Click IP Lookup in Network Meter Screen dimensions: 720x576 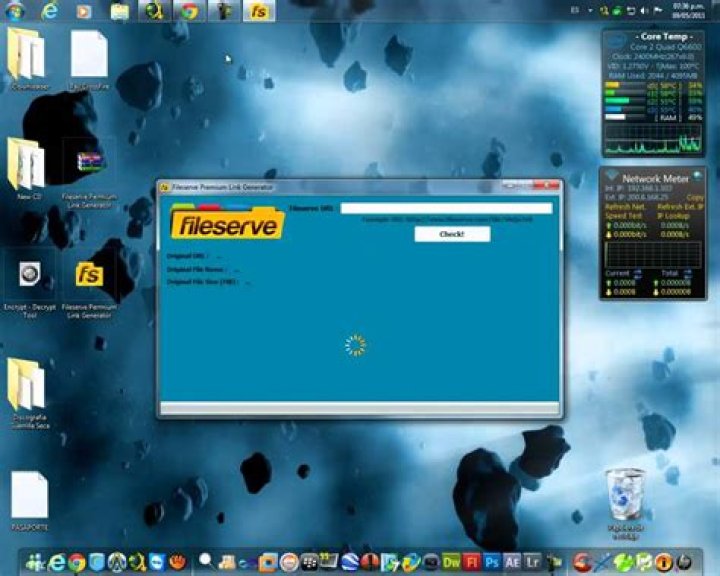pos(673,215)
